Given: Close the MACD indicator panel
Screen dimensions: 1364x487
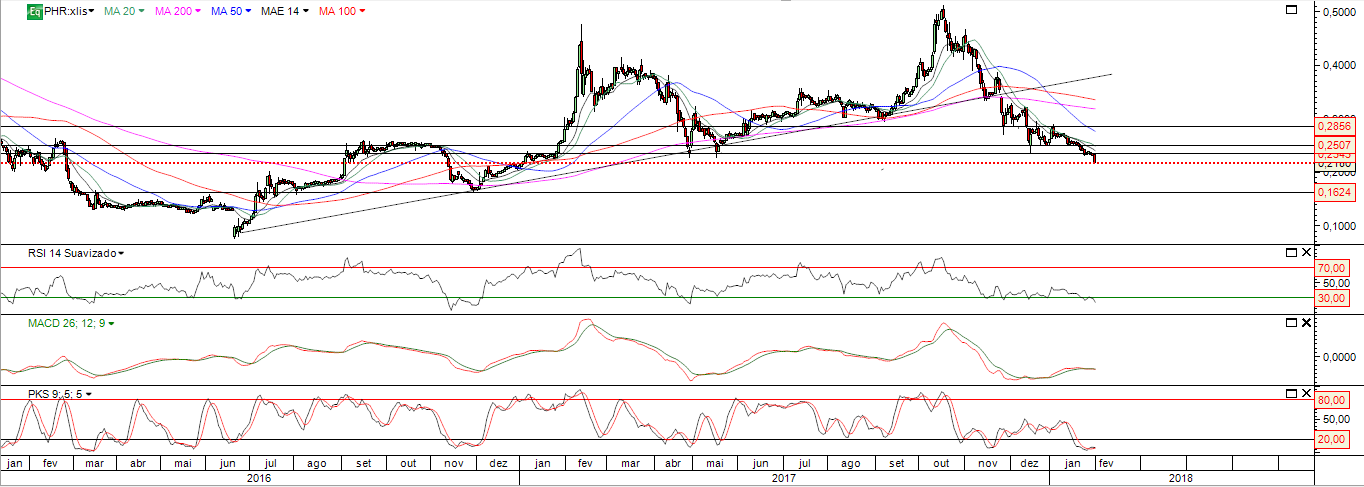Looking at the screenshot, I should [1306, 324].
